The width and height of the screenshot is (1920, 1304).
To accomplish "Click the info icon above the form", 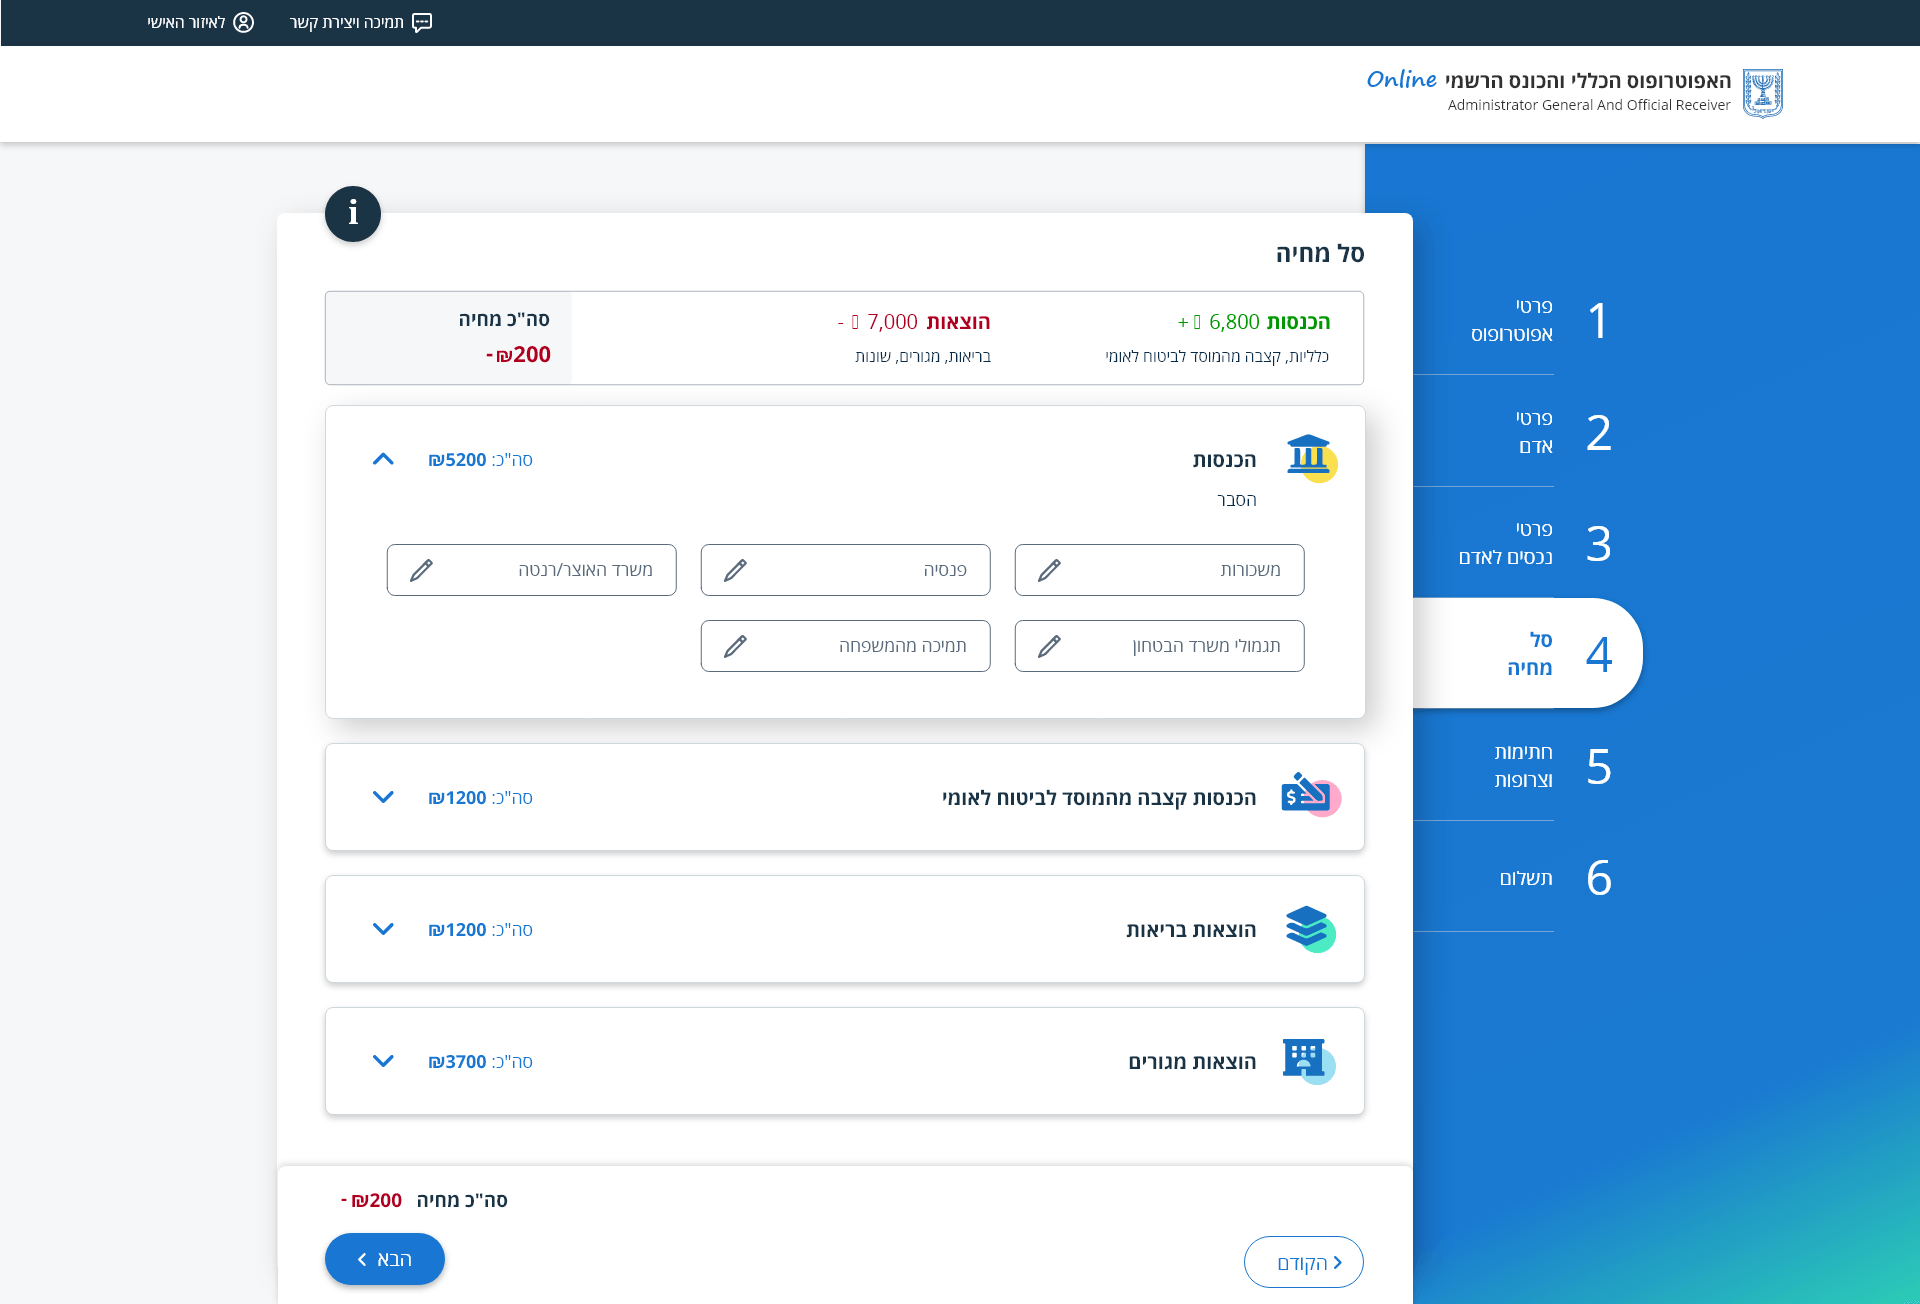I will 352,213.
